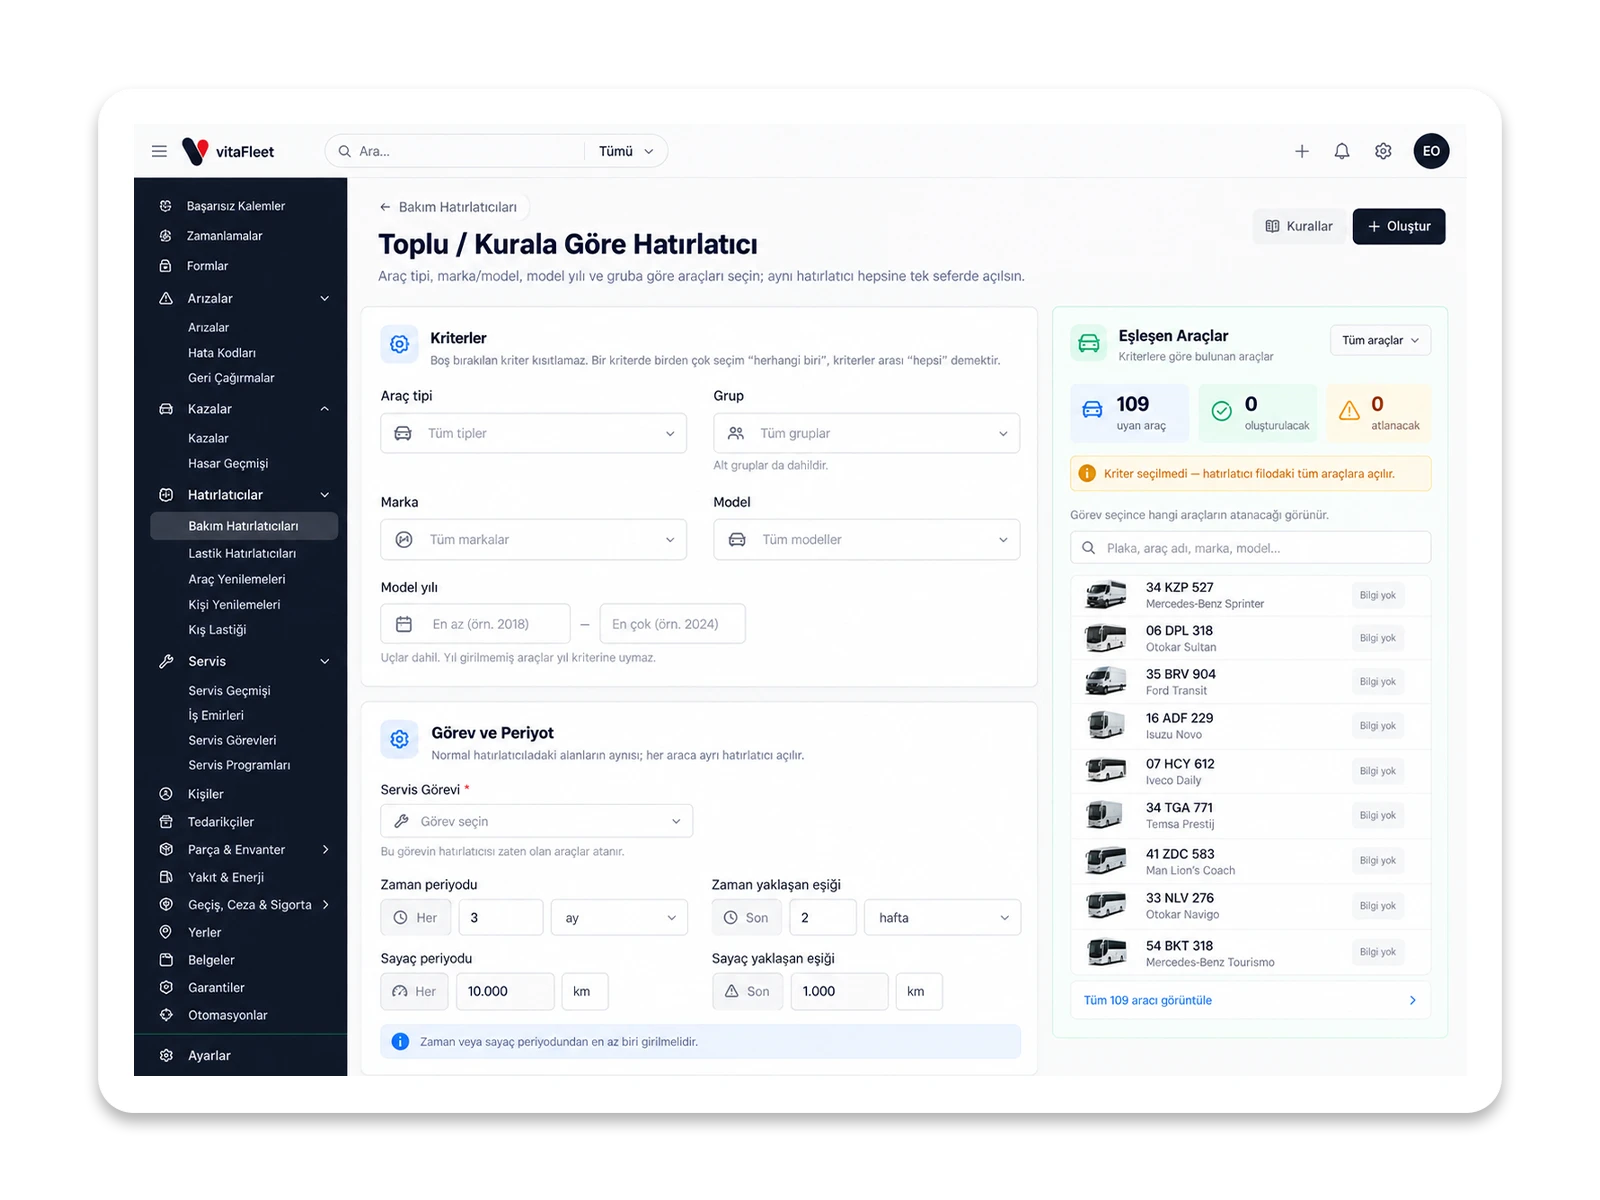This screenshot has height=1200, width=1600.
Task: Open the hamburger menu icon
Action: pos(159,151)
